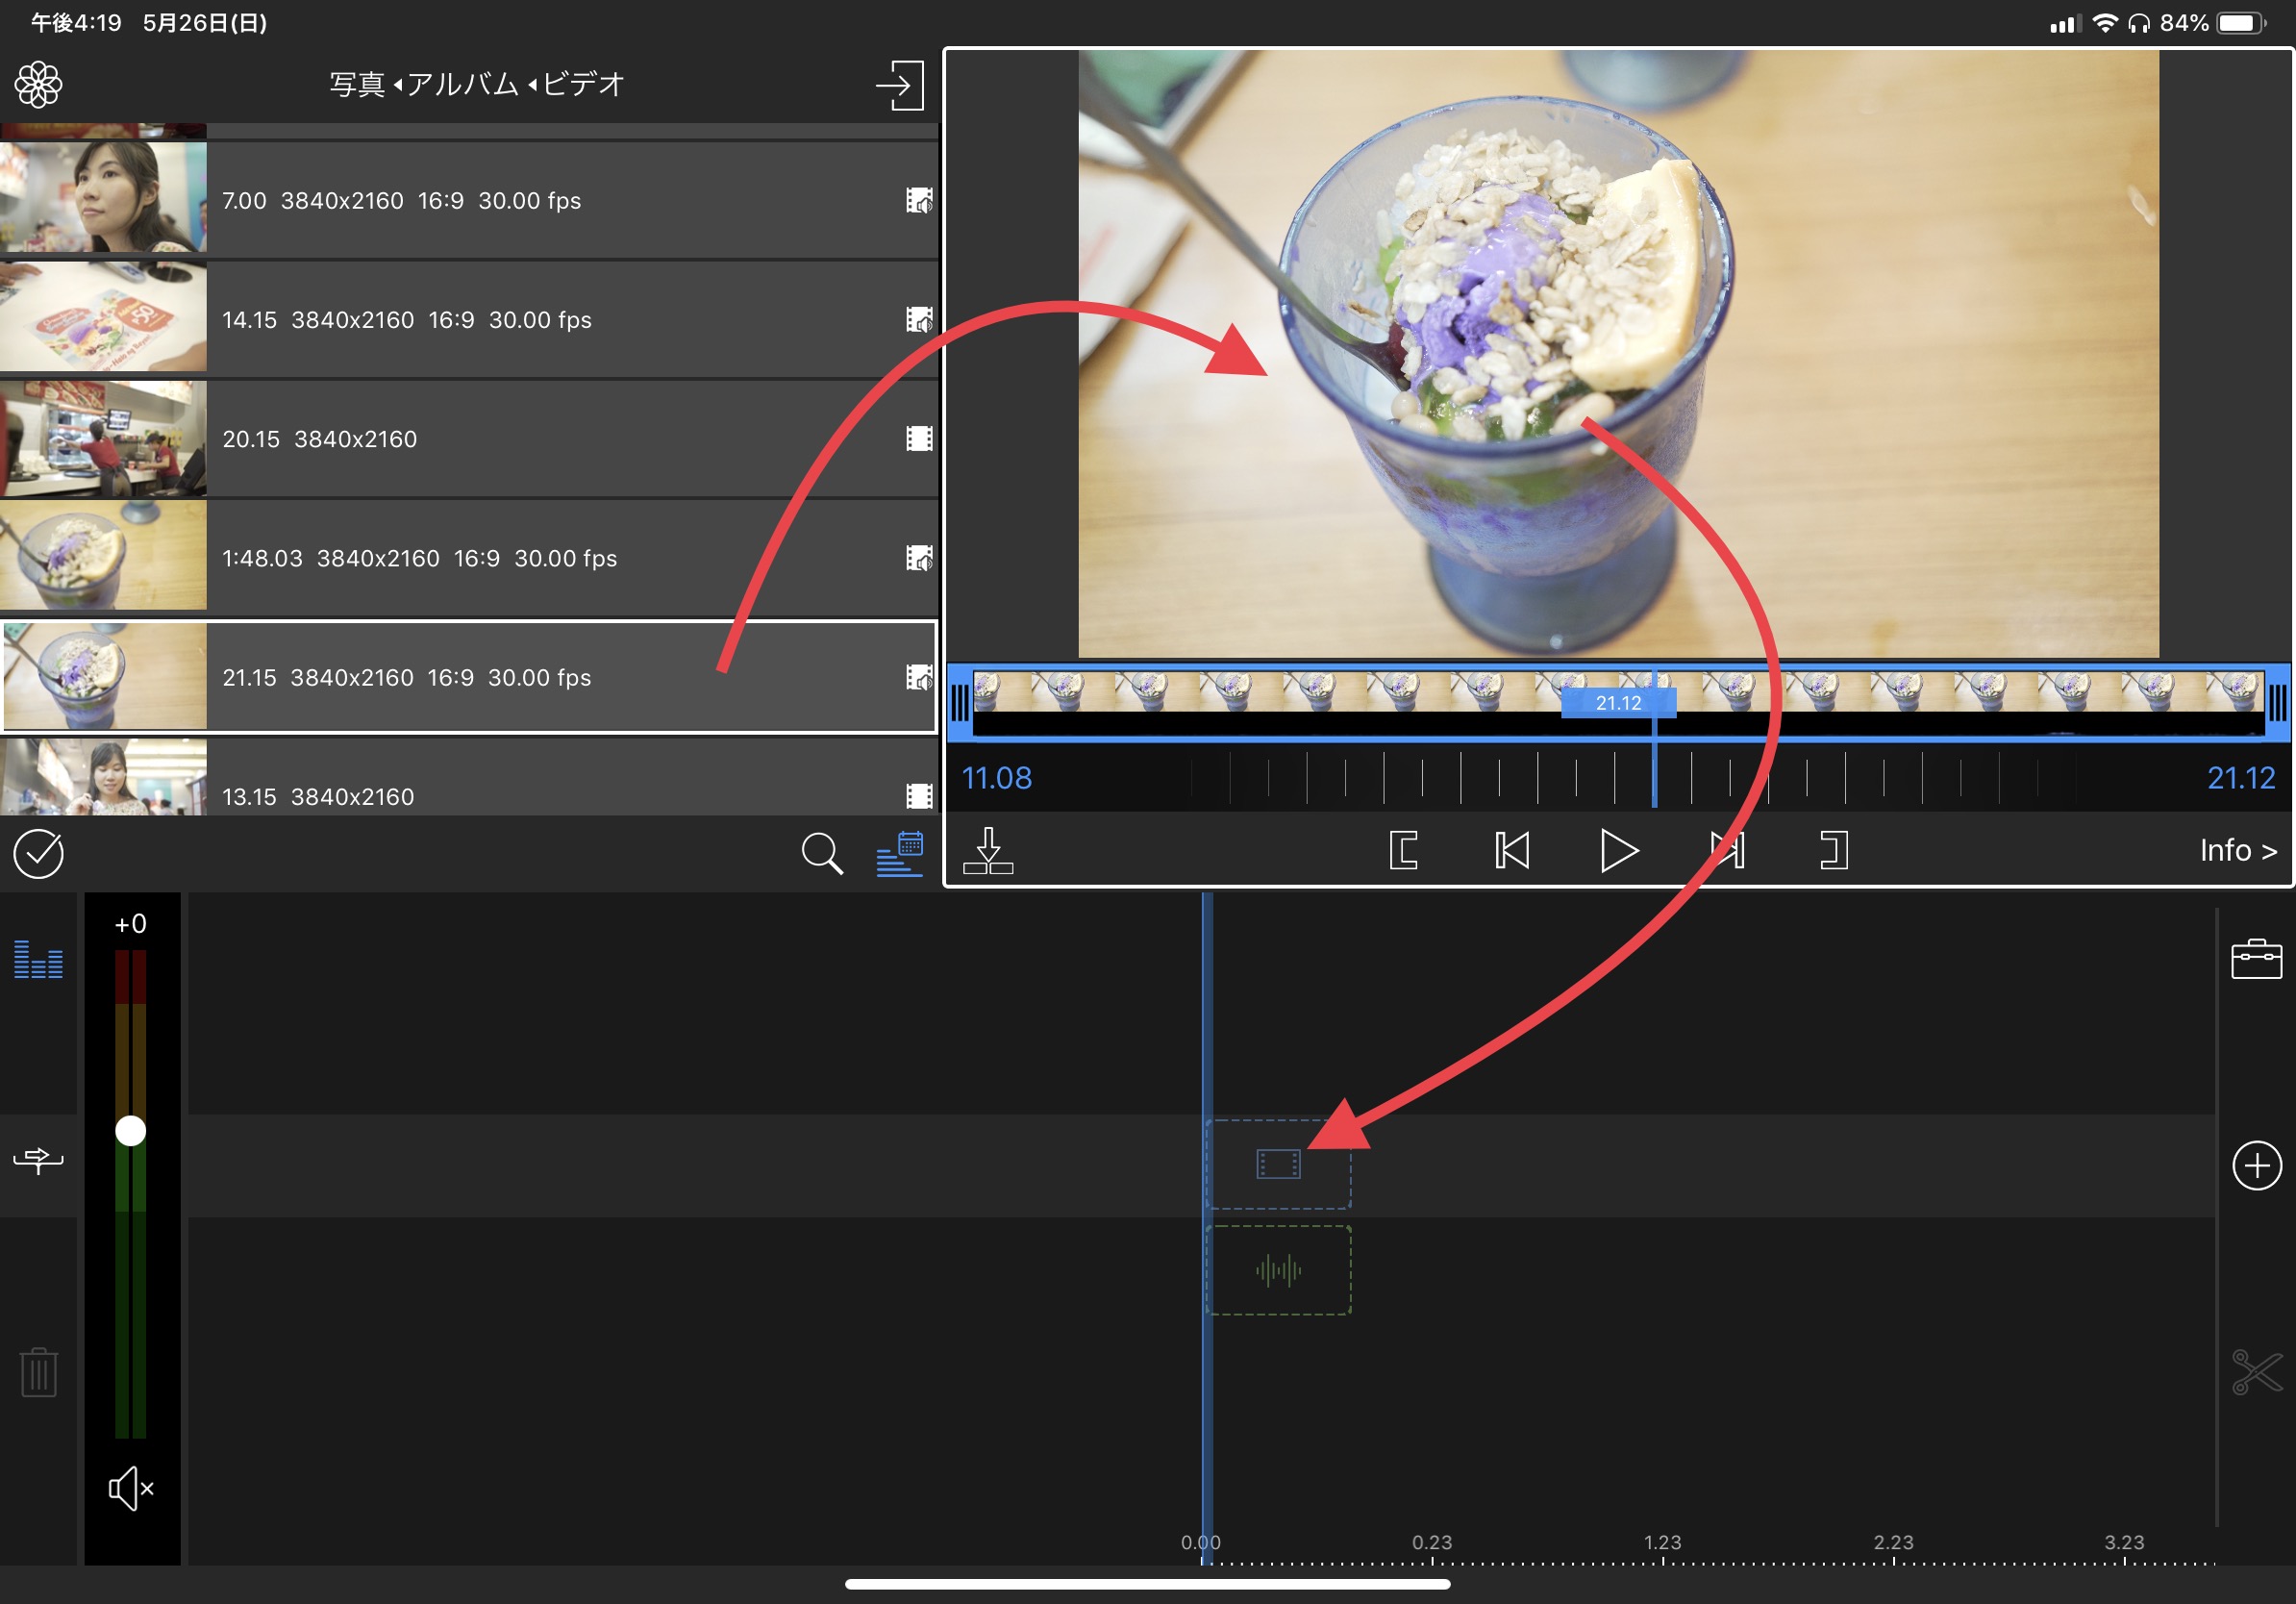
Task: Search the video library with the magnifier
Action: [822, 852]
